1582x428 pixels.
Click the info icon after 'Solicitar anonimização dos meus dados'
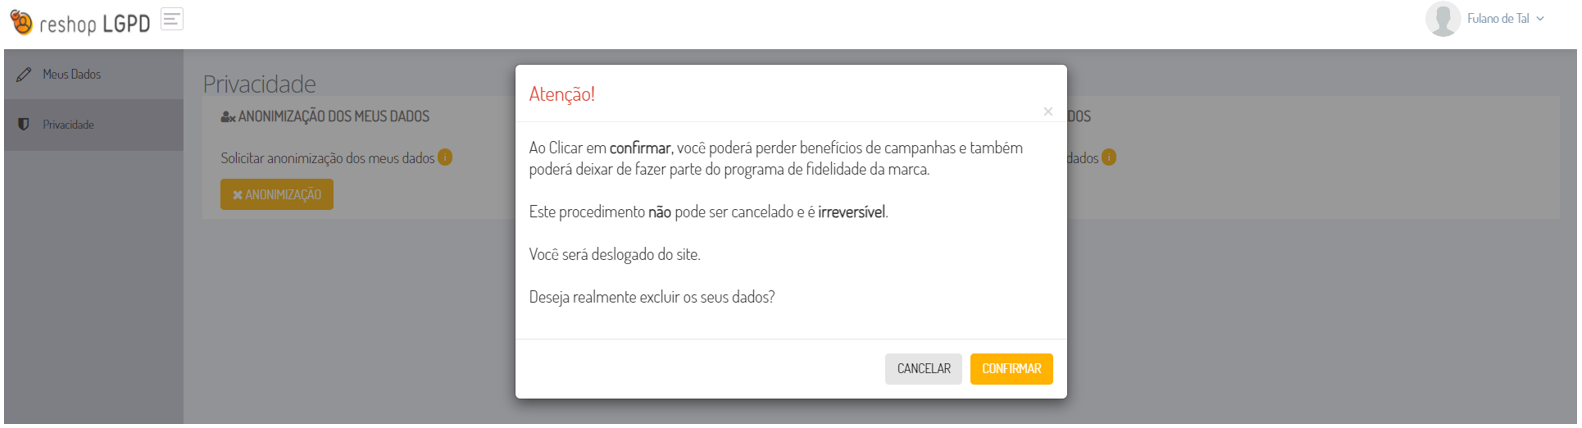click(445, 157)
